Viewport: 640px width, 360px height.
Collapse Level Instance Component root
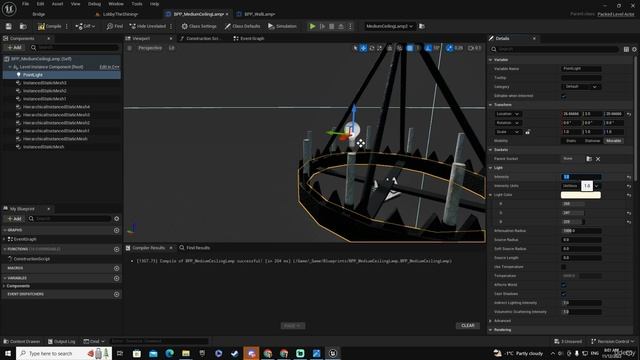point(10,67)
